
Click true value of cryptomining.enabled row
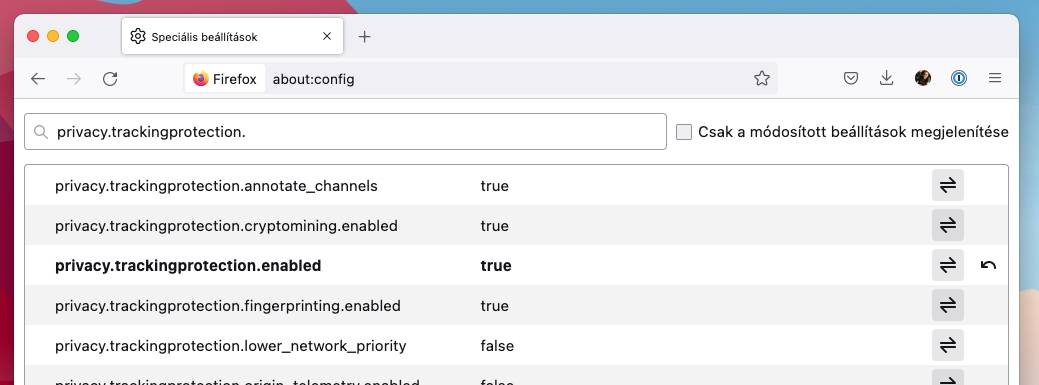click(x=494, y=226)
